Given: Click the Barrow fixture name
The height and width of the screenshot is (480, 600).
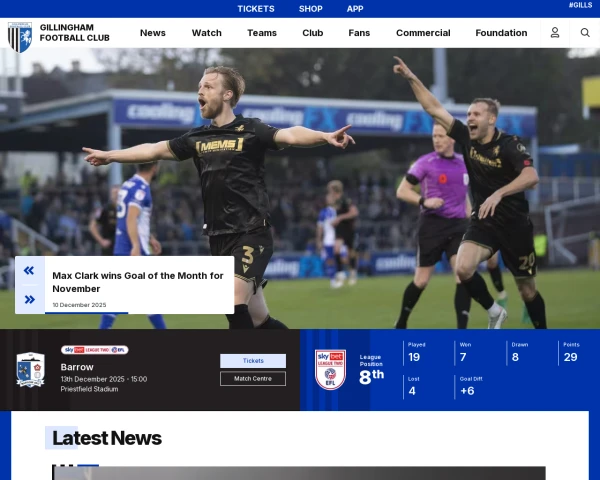Looking at the screenshot, I should 77,367.
